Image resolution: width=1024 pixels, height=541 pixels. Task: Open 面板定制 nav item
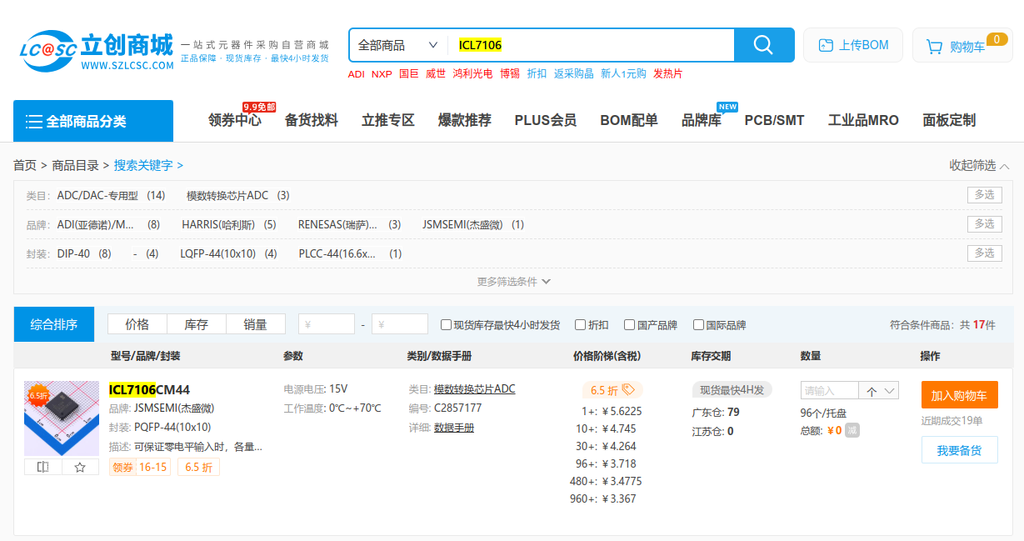[x=949, y=120]
